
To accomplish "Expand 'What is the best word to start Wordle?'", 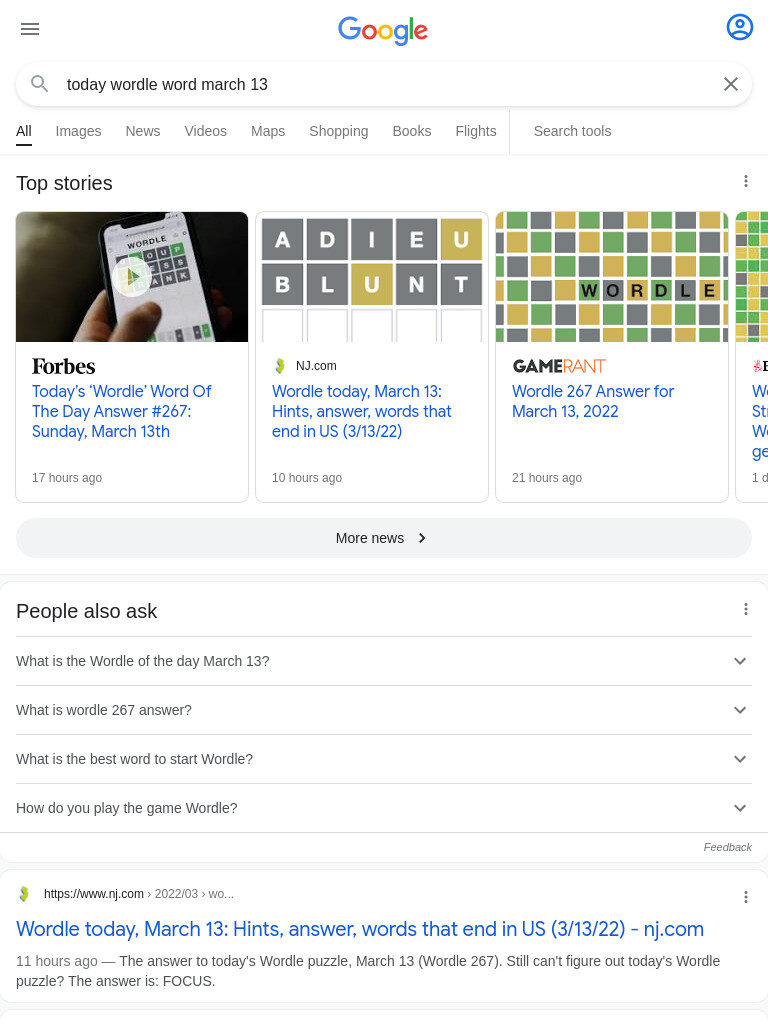I will (383, 759).
